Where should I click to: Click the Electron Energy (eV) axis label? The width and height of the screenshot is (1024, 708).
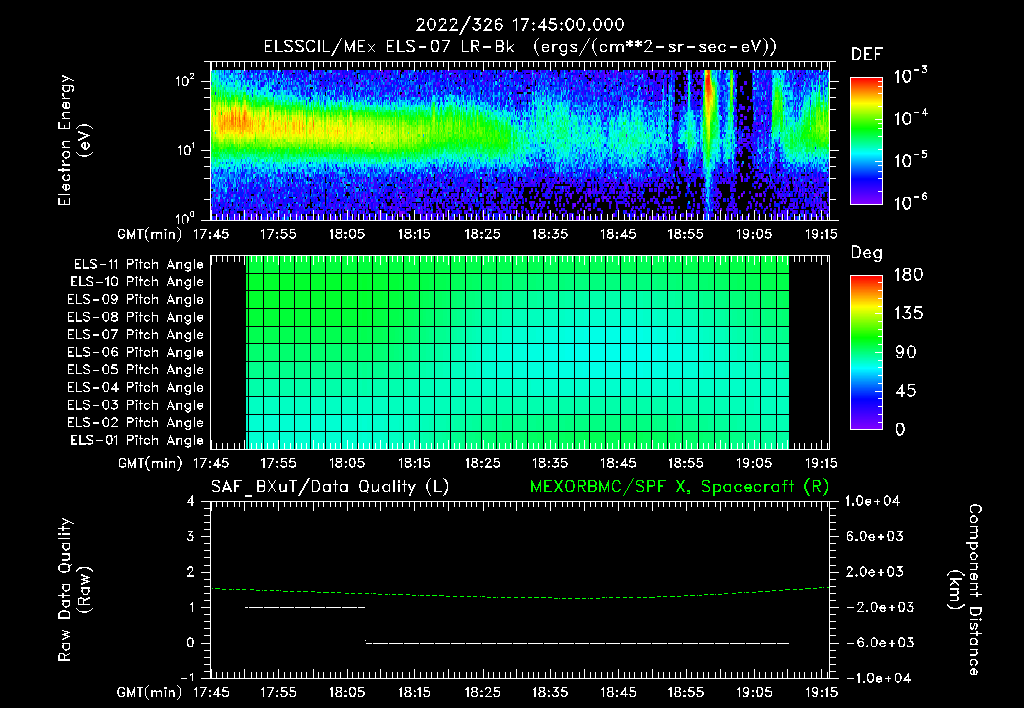click(x=73, y=140)
